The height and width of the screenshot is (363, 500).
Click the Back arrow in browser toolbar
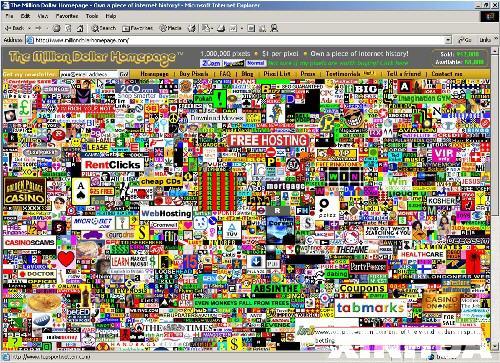[14, 28]
